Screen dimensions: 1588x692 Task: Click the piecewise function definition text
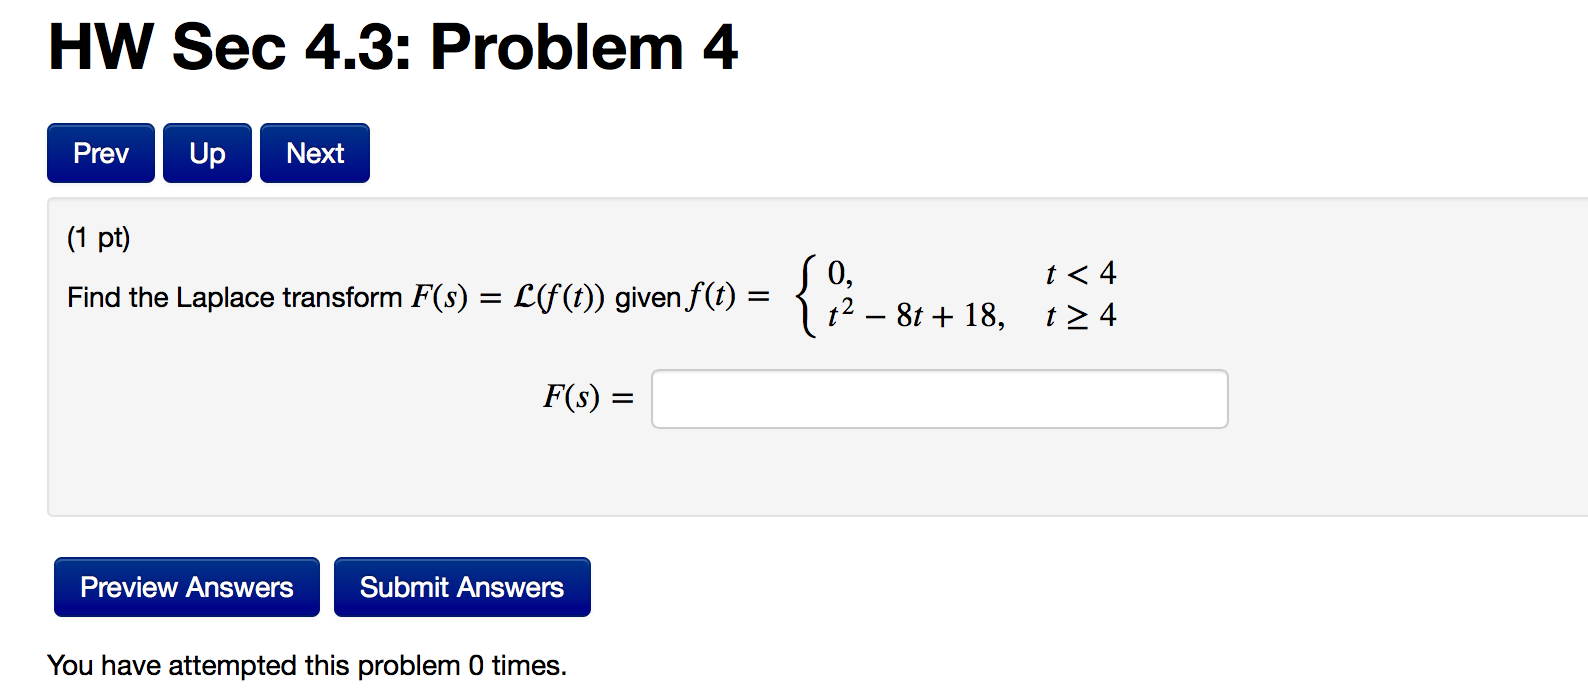click(960, 295)
